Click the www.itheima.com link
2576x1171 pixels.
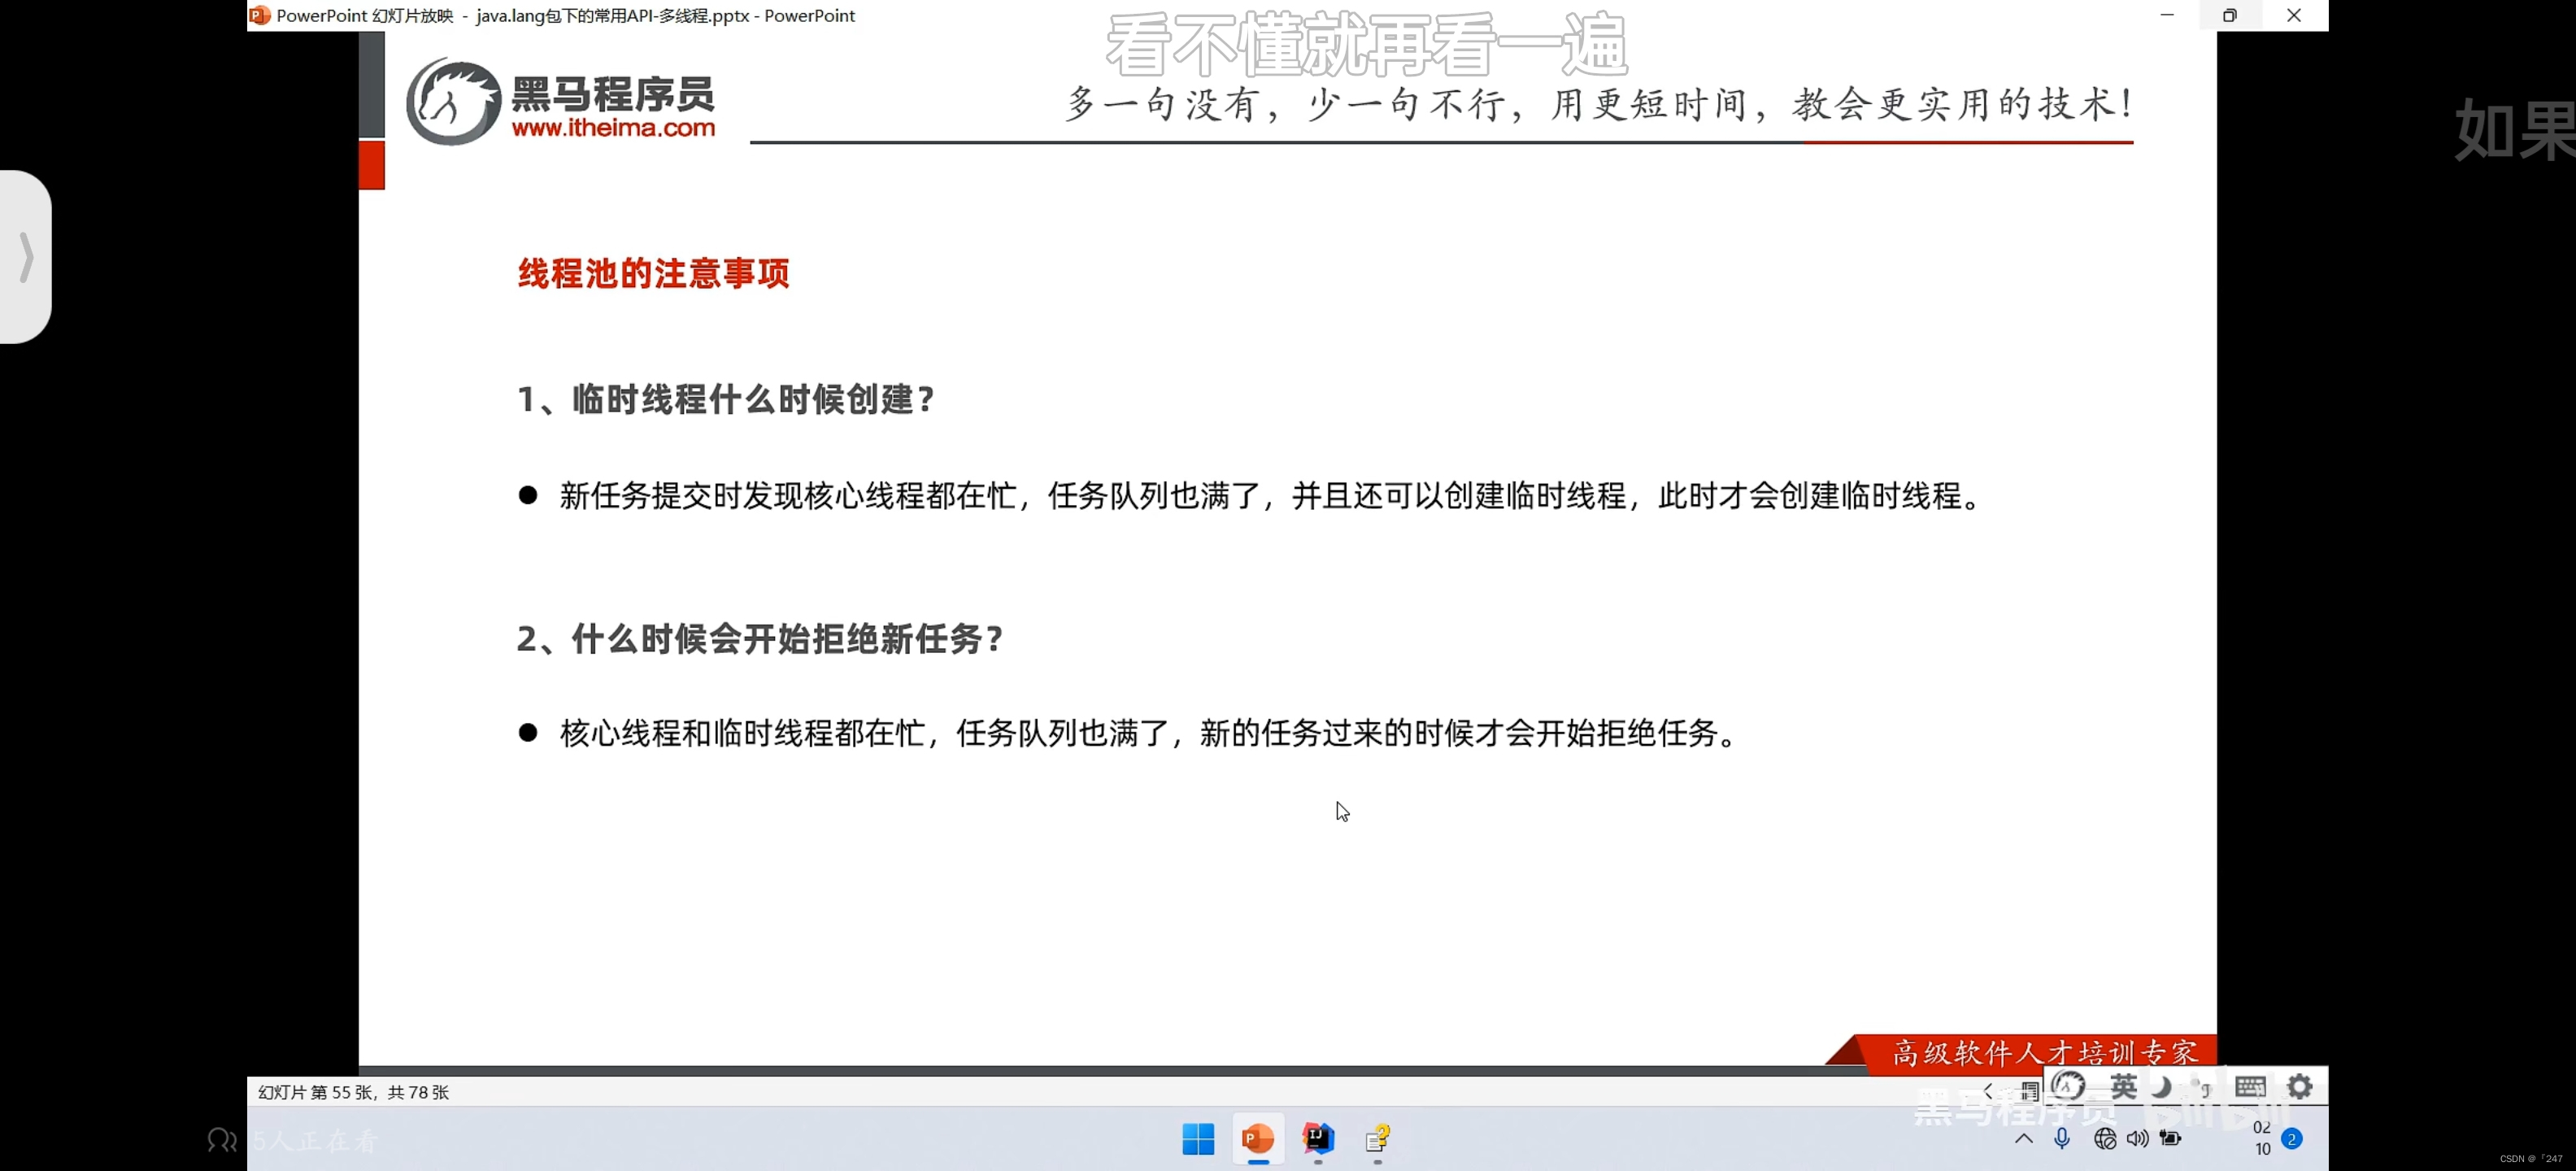[613, 128]
